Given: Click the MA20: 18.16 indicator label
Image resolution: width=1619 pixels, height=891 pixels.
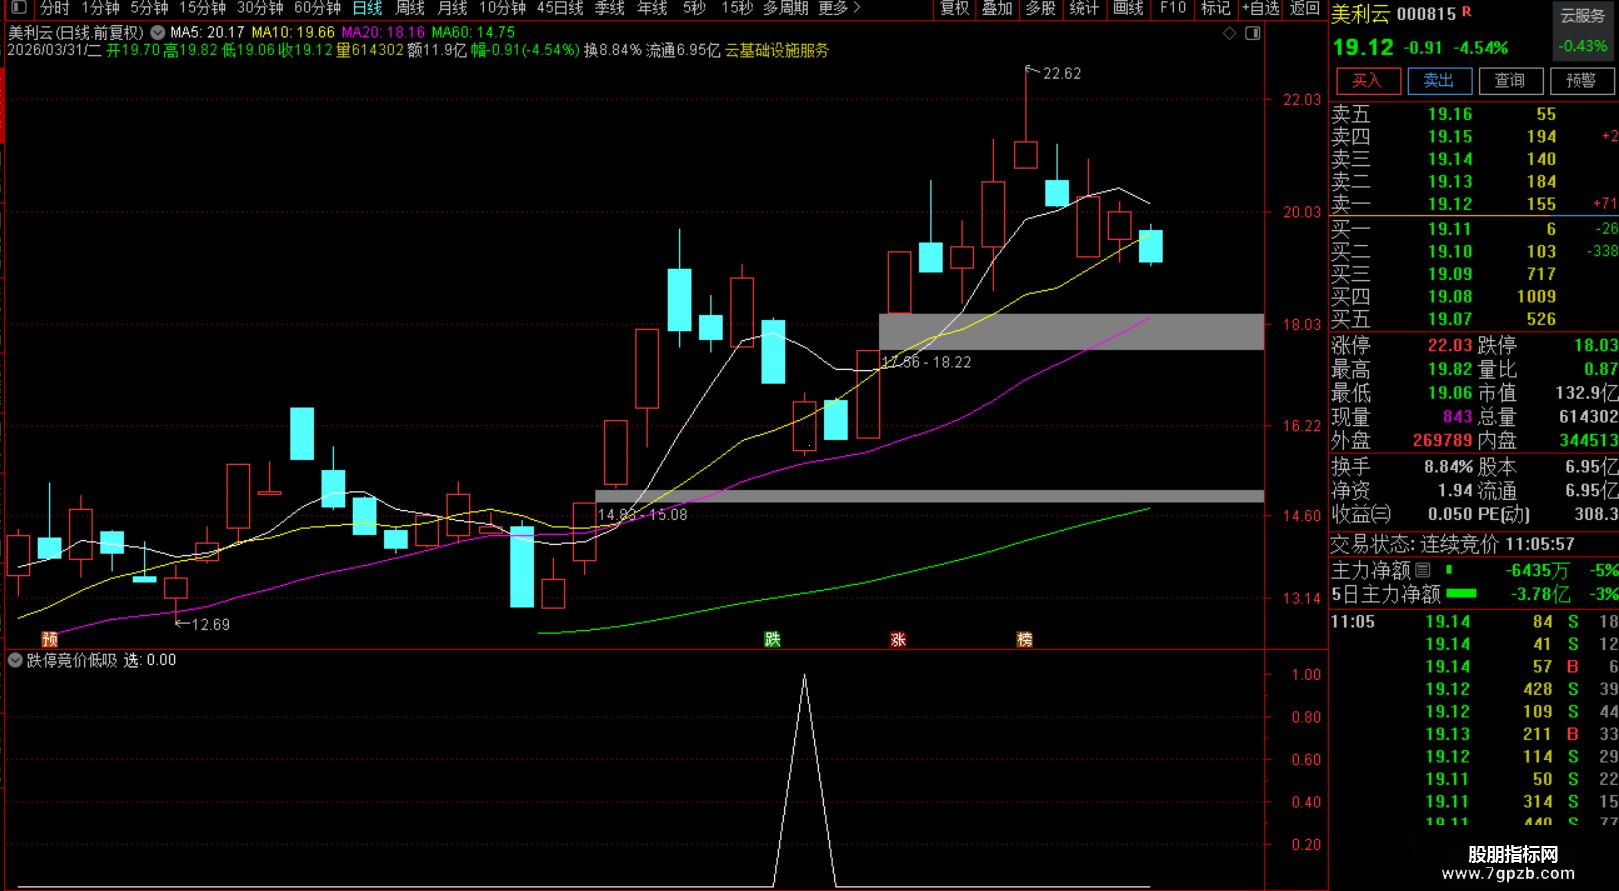Looking at the screenshot, I should 383,32.
